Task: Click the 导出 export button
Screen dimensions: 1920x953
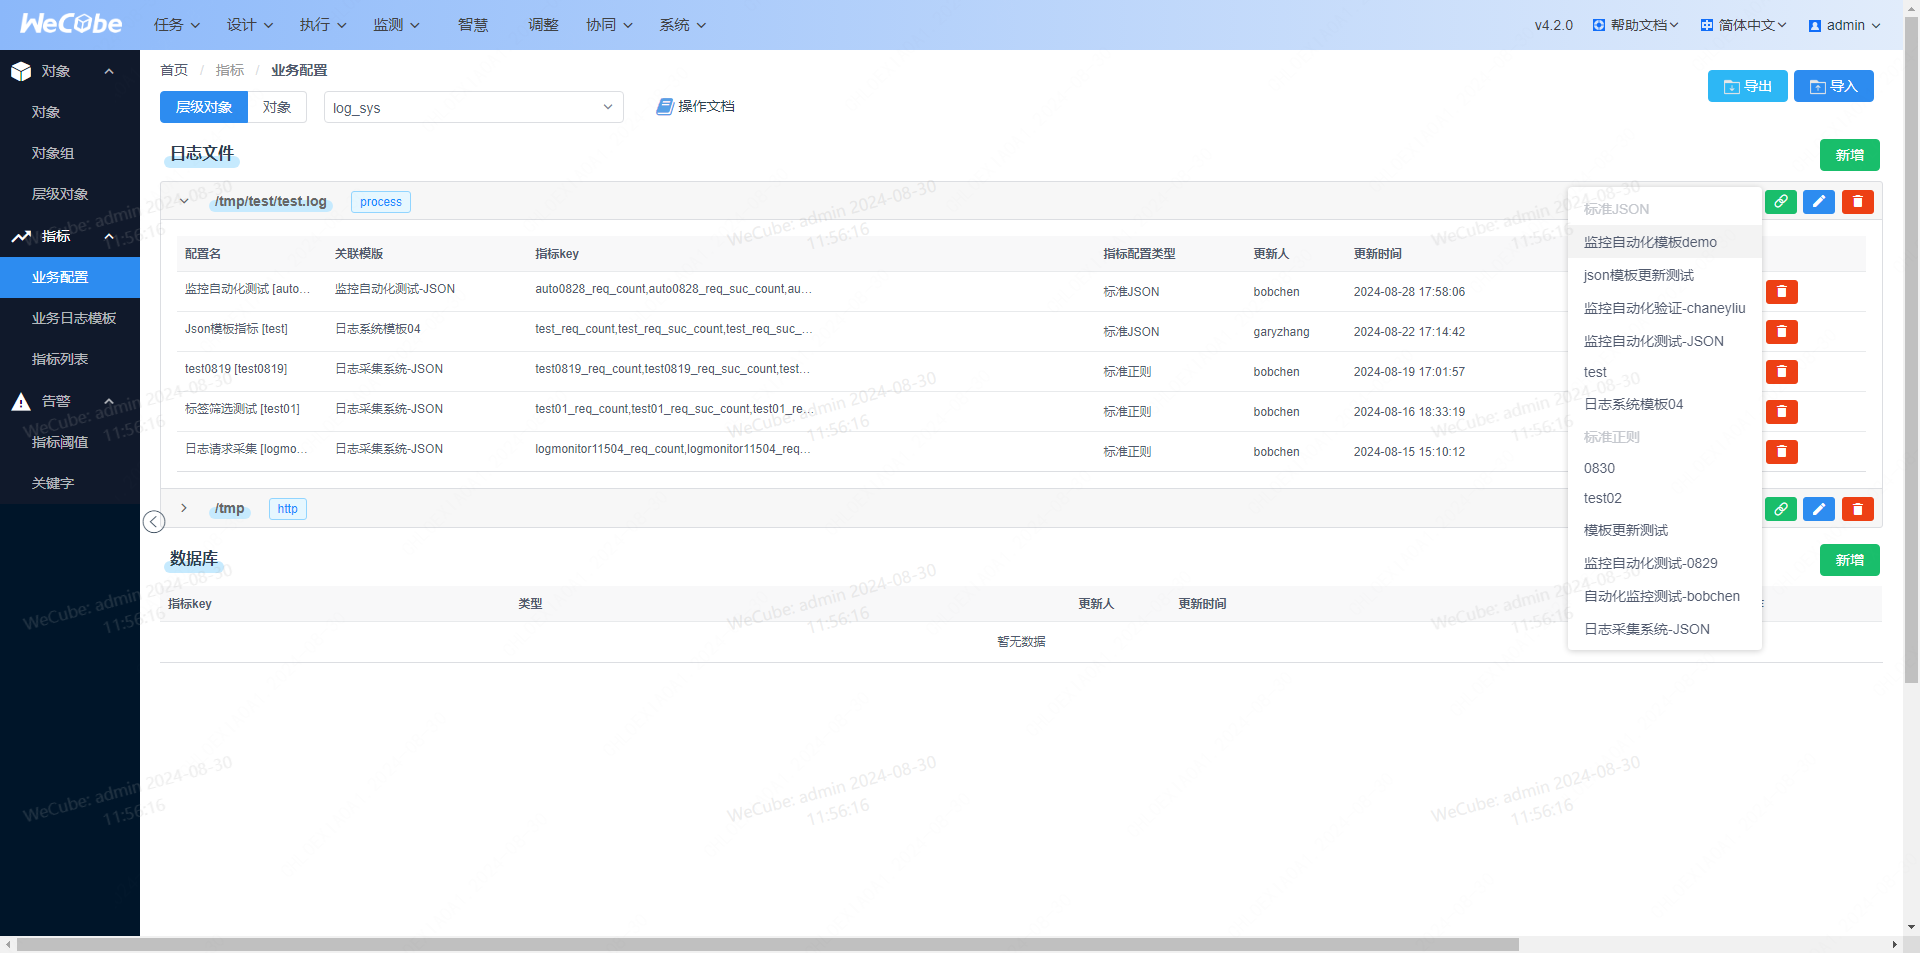Action: tap(1748, 86)
